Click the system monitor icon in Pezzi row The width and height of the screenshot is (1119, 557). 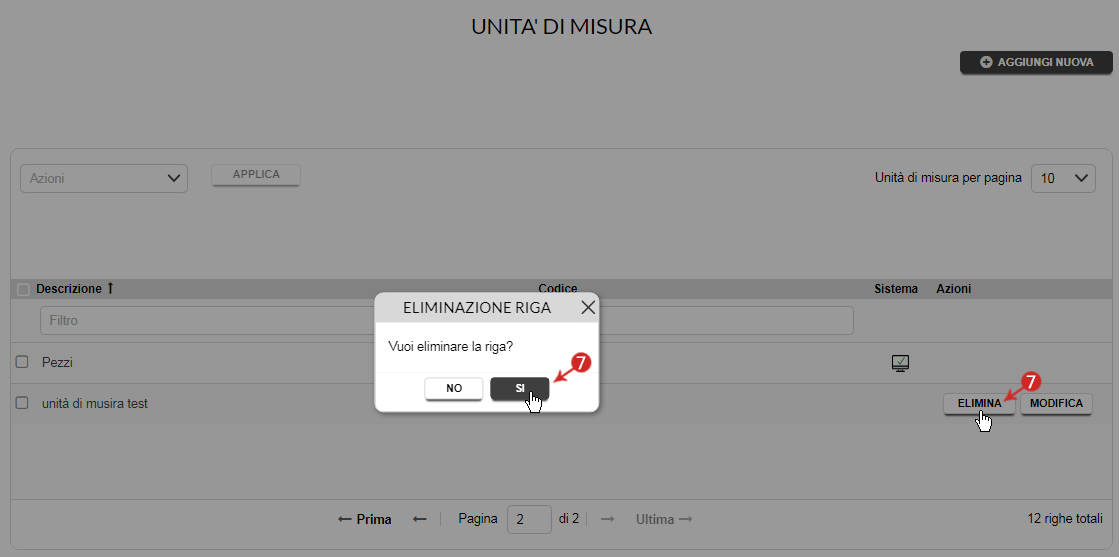pyautogui.click(x=900, y=363)
